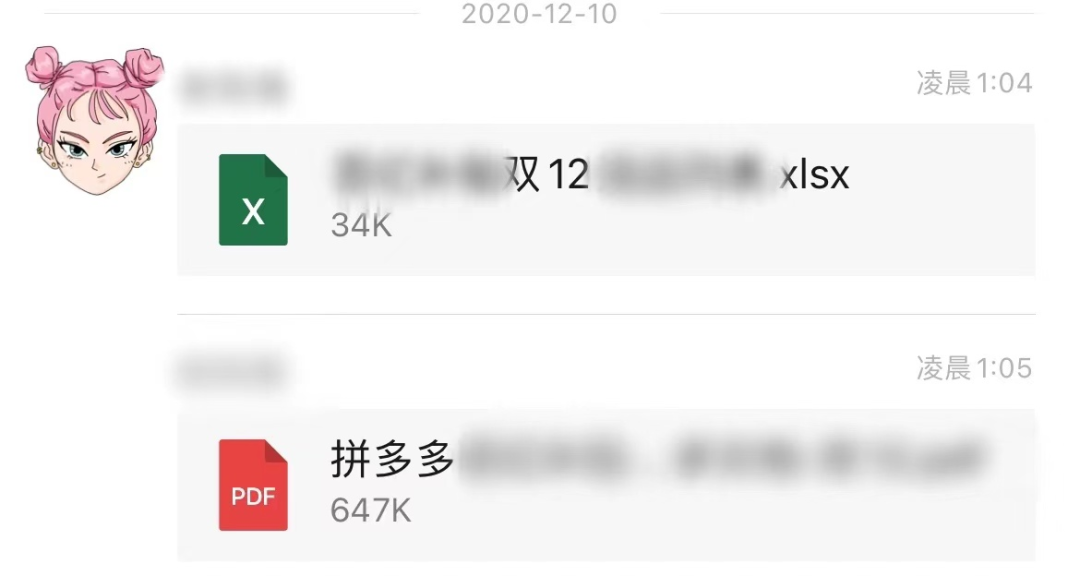This screenshot has height=576, width=1080.
Task: Tap blurred sender name above xlsx file
Action: click(233, 87)
